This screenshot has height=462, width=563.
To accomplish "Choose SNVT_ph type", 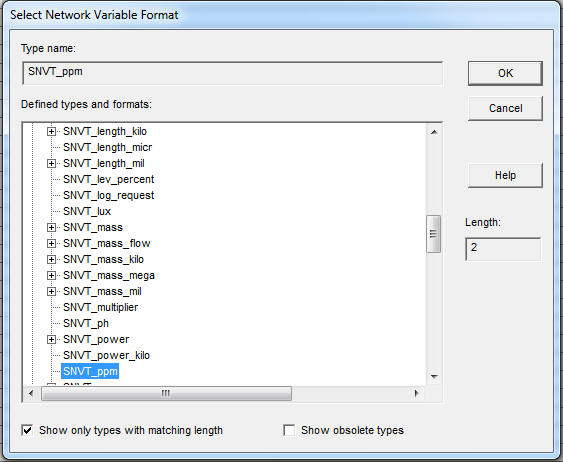I will tap(86, 323).
